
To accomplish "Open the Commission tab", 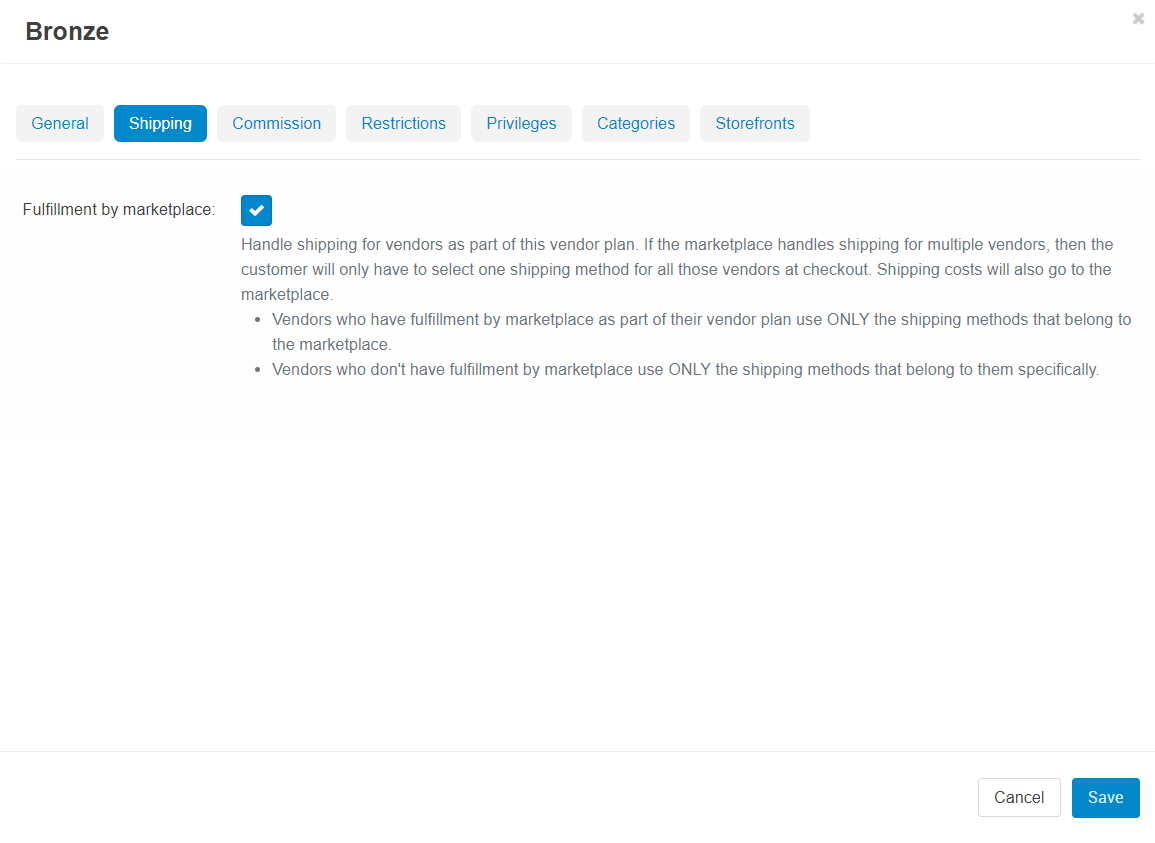I will pyautogui.click(x=276, y=123).
